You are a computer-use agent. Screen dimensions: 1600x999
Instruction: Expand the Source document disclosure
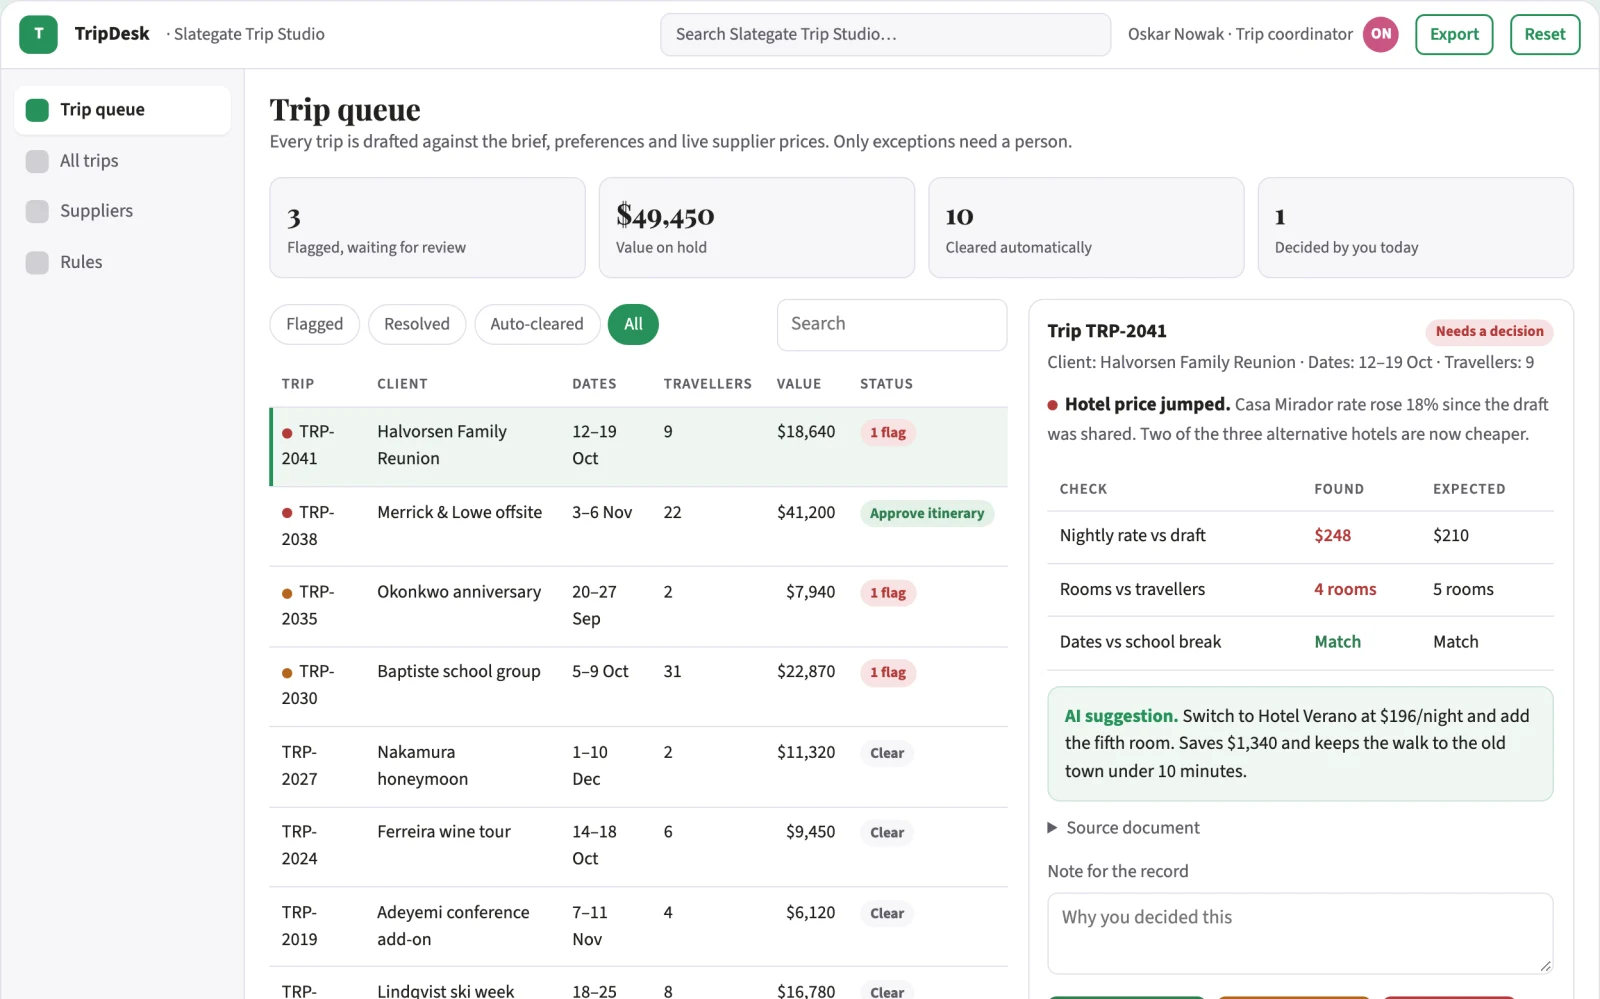click(x=1123, y=828)
